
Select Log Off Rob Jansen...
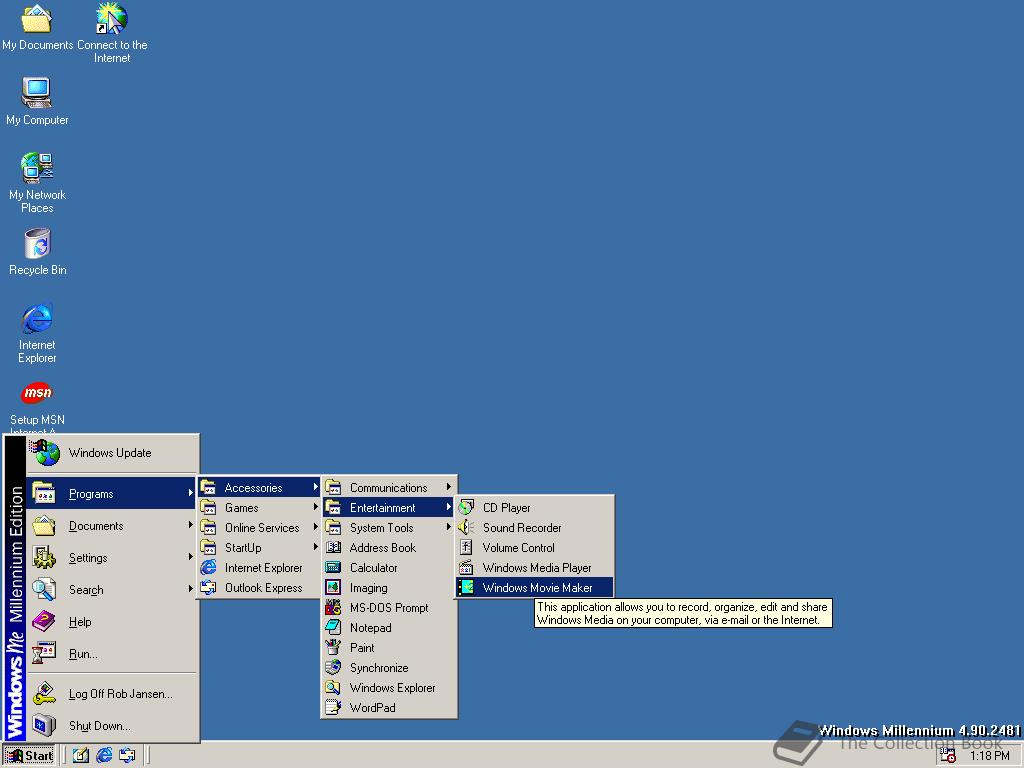[112, 694]
